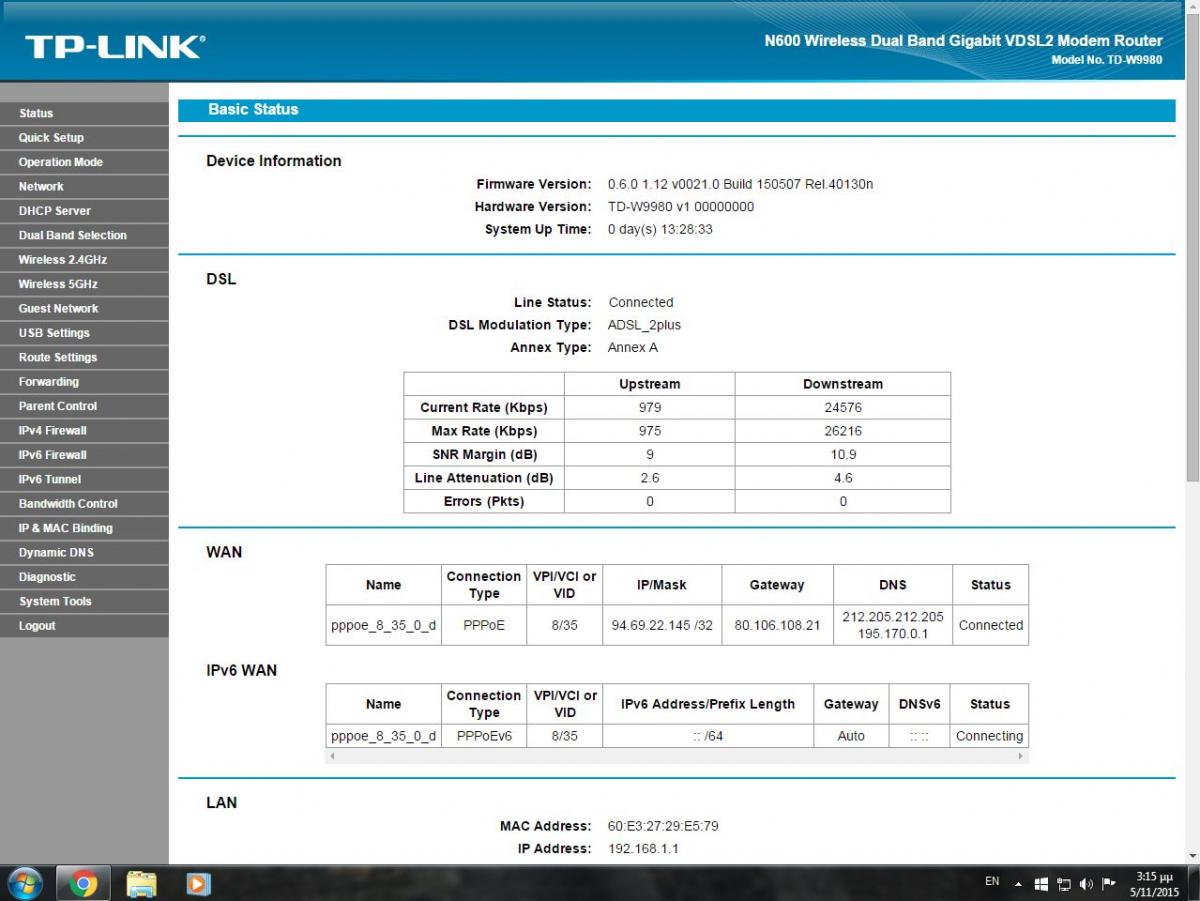The image size is (1200, 901).
Task: Open the network connection tray icon
Action: [1064, 884]
